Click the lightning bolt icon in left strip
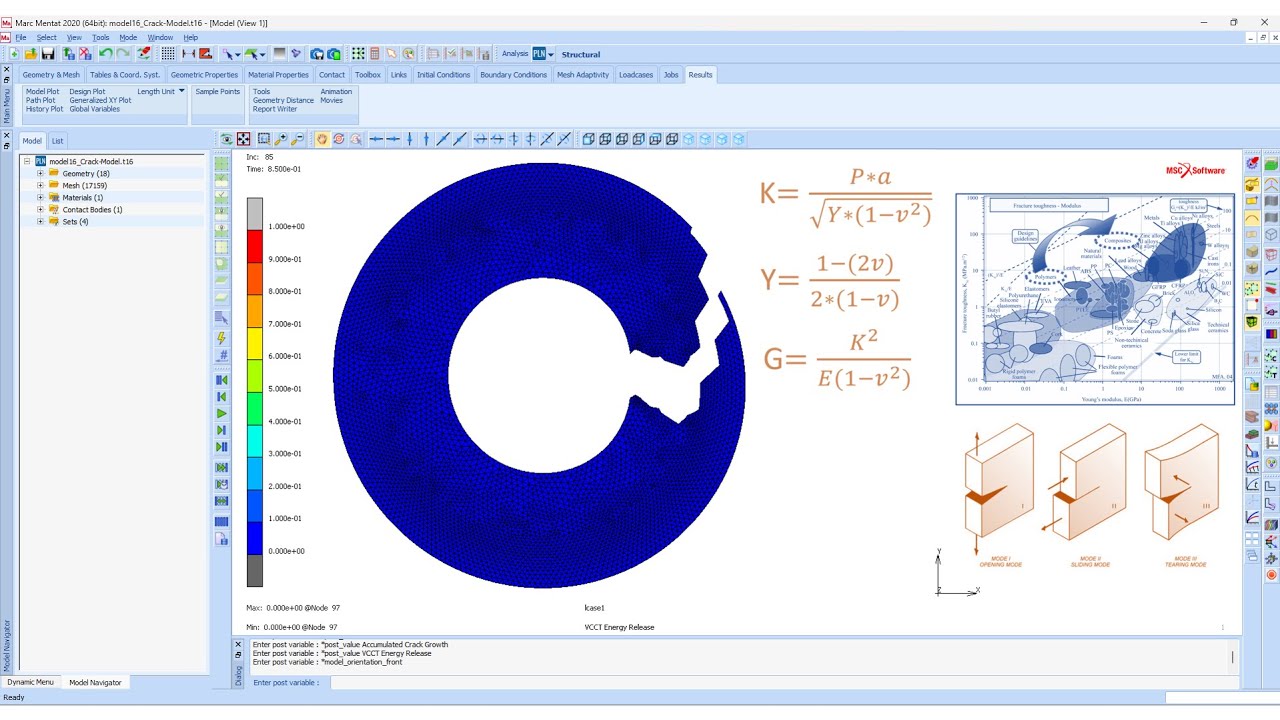 222,338
